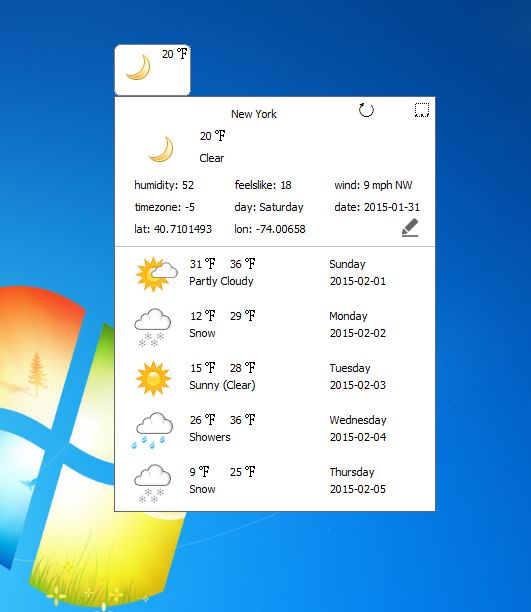Viewport: 531px width, 612px height.
Task: Click the 20 °F current temperature in panel
Action: [212, 136]
